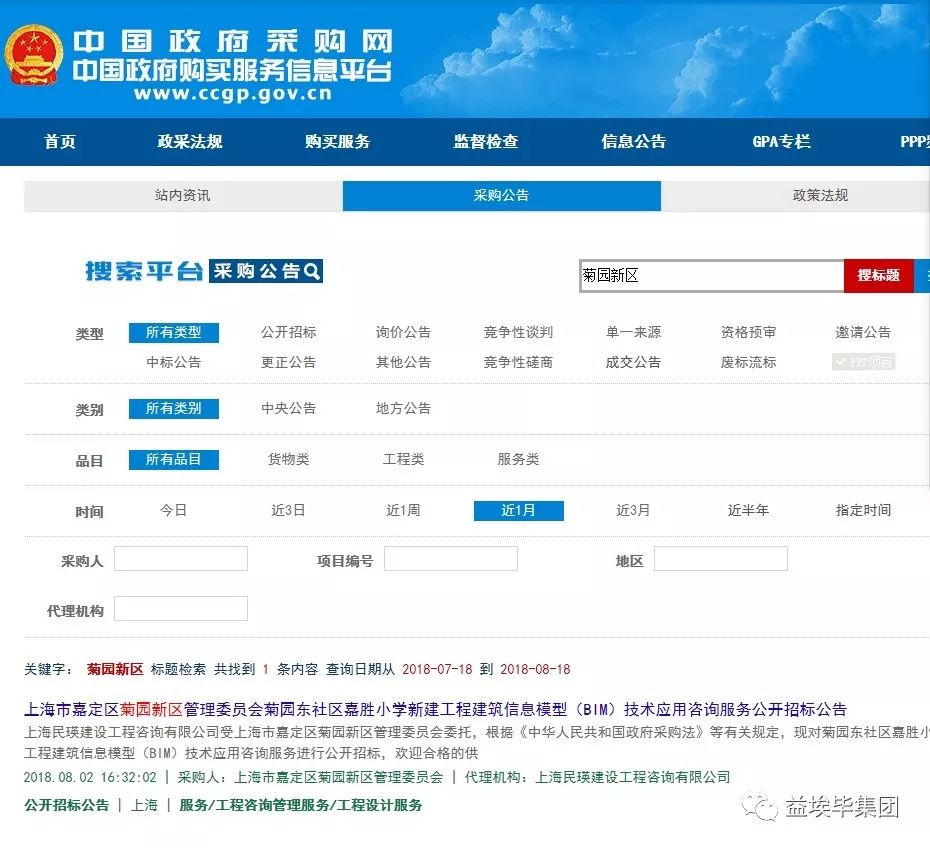The height and width of the screenshot is (848, 930).
Task: Select 地方公告 category filter
Action: [x=403, y=409]
